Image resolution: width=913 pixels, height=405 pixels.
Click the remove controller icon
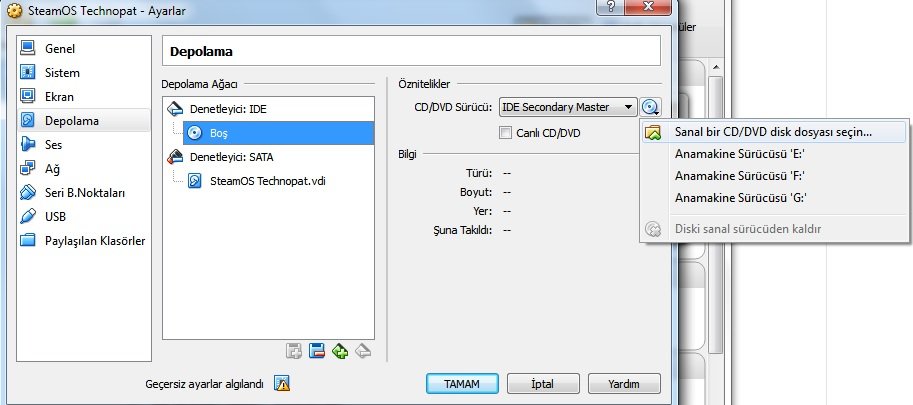[363, 351]
